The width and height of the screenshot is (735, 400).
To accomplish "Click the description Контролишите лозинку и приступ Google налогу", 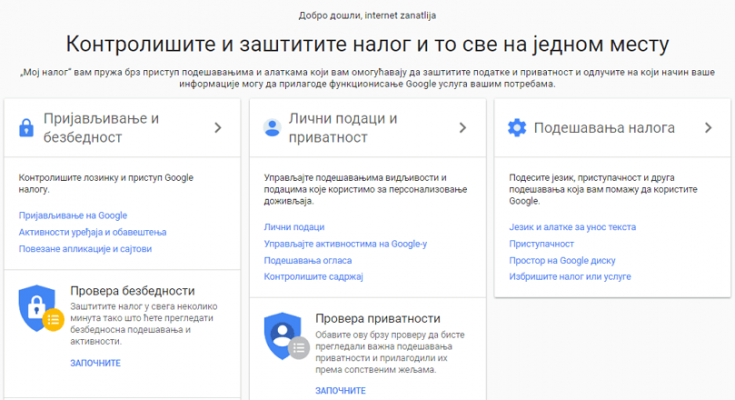I will [x=106, y=183].
